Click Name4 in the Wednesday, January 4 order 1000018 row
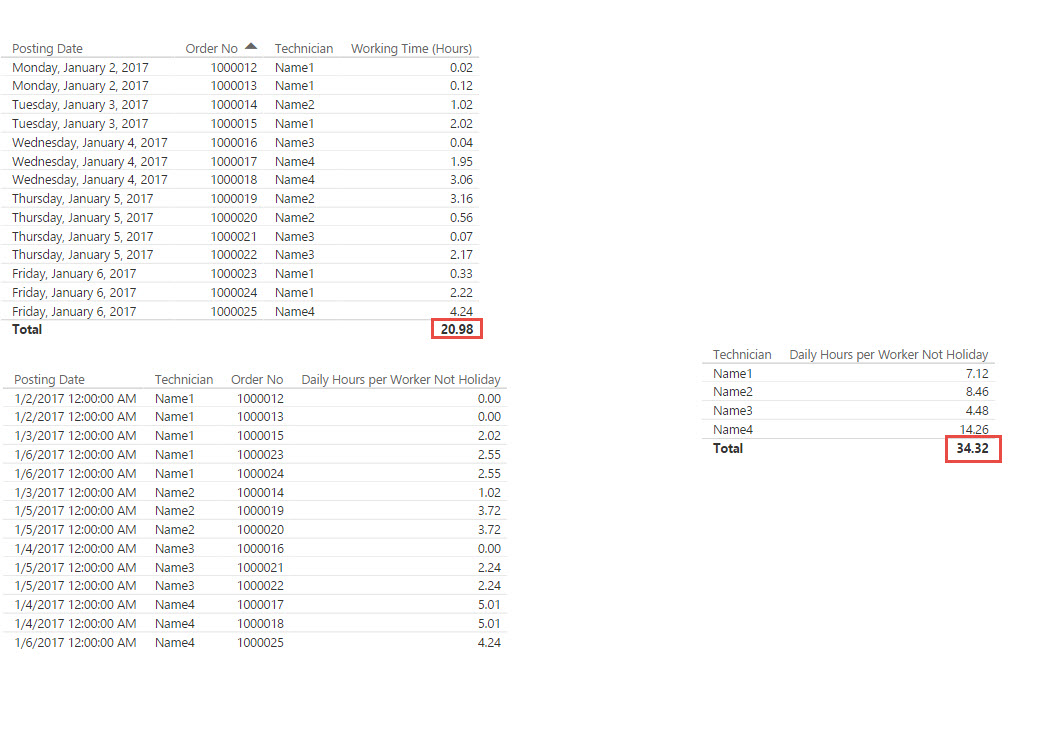1048x735 pixels. point(295,180)
